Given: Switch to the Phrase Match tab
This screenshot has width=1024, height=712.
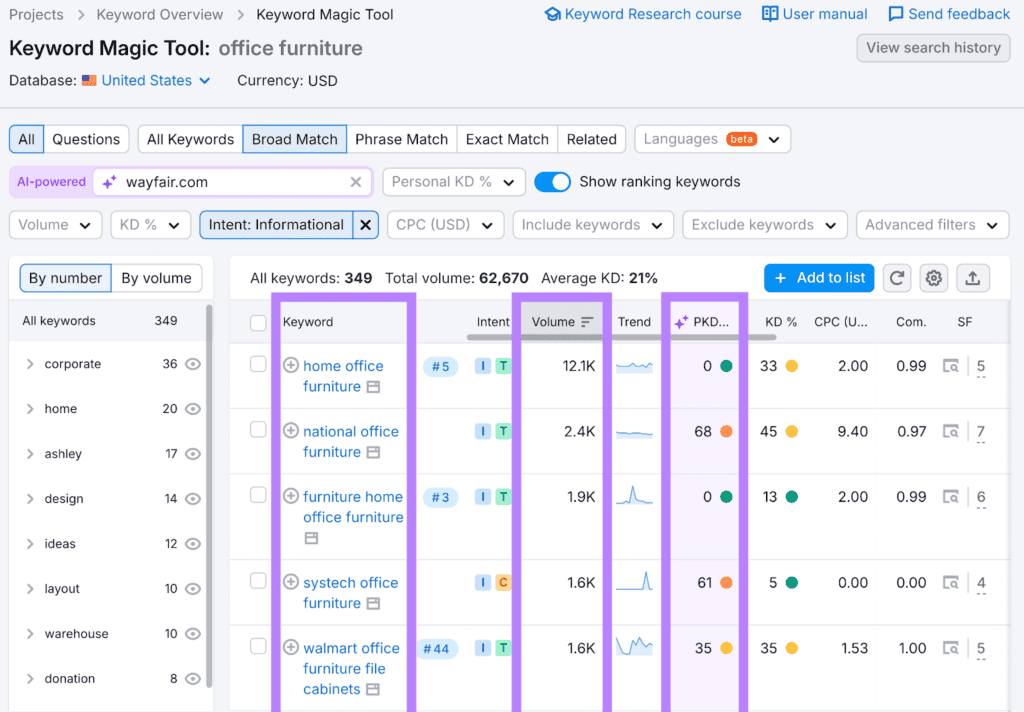Looking at the screenshot, I should pyautogui.click(x=401, y=139).
